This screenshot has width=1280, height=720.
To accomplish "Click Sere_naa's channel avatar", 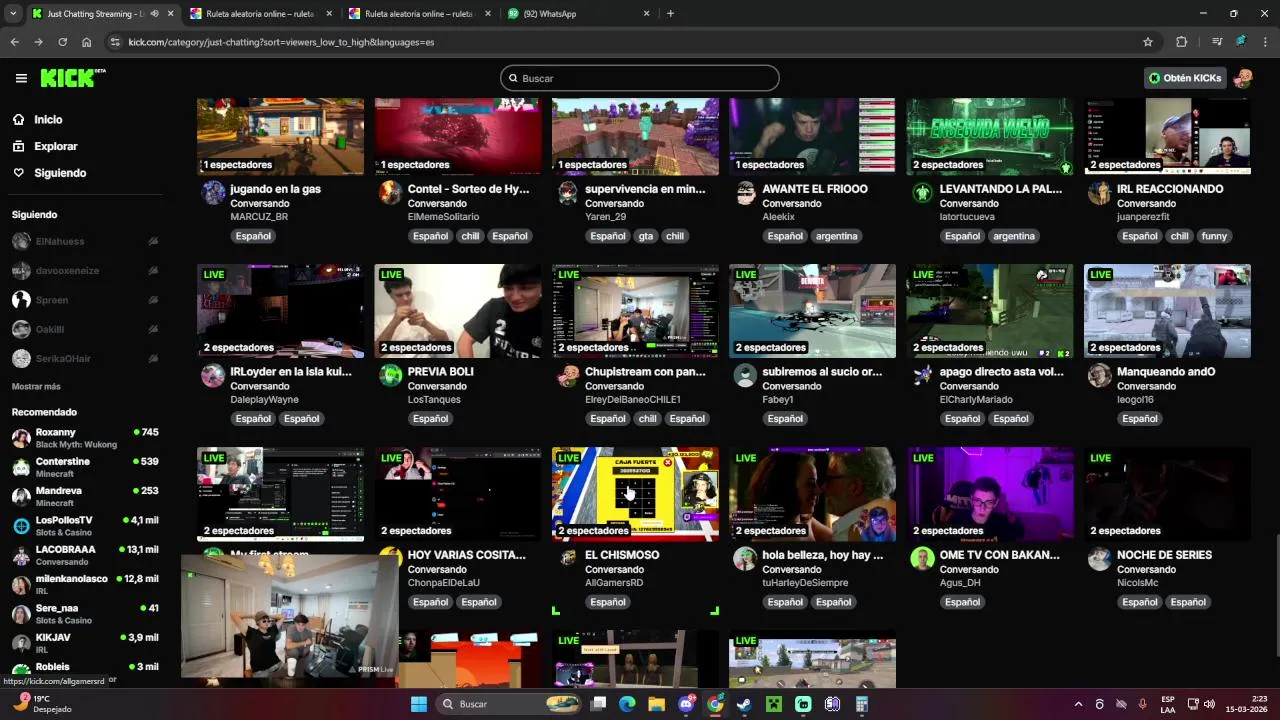I will tap(21, 614).
